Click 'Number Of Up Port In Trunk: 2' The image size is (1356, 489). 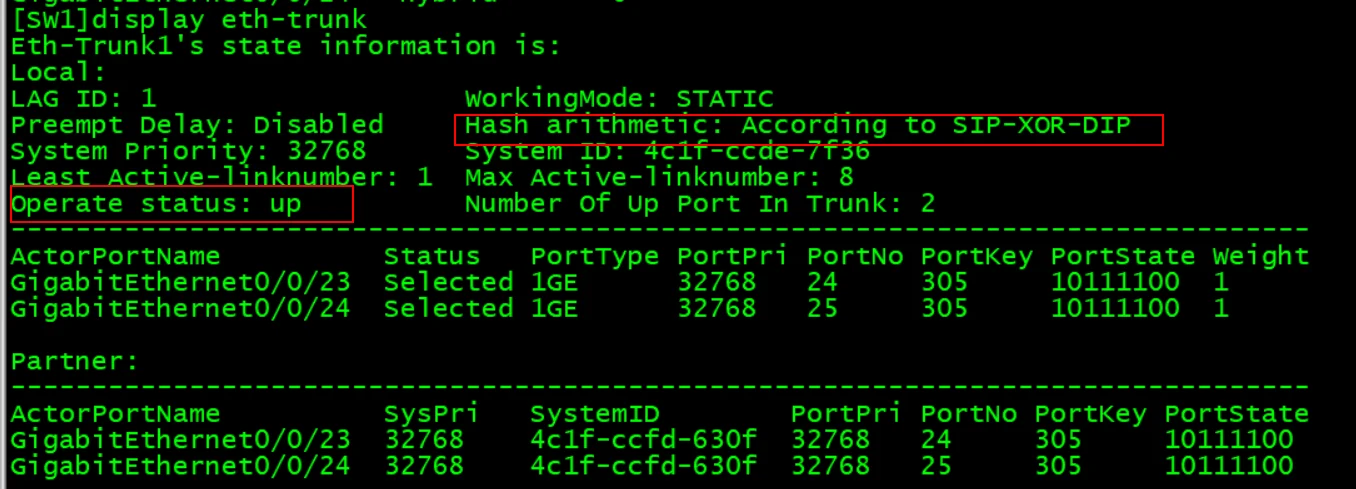pyautogui.click(x=700, y=204)
